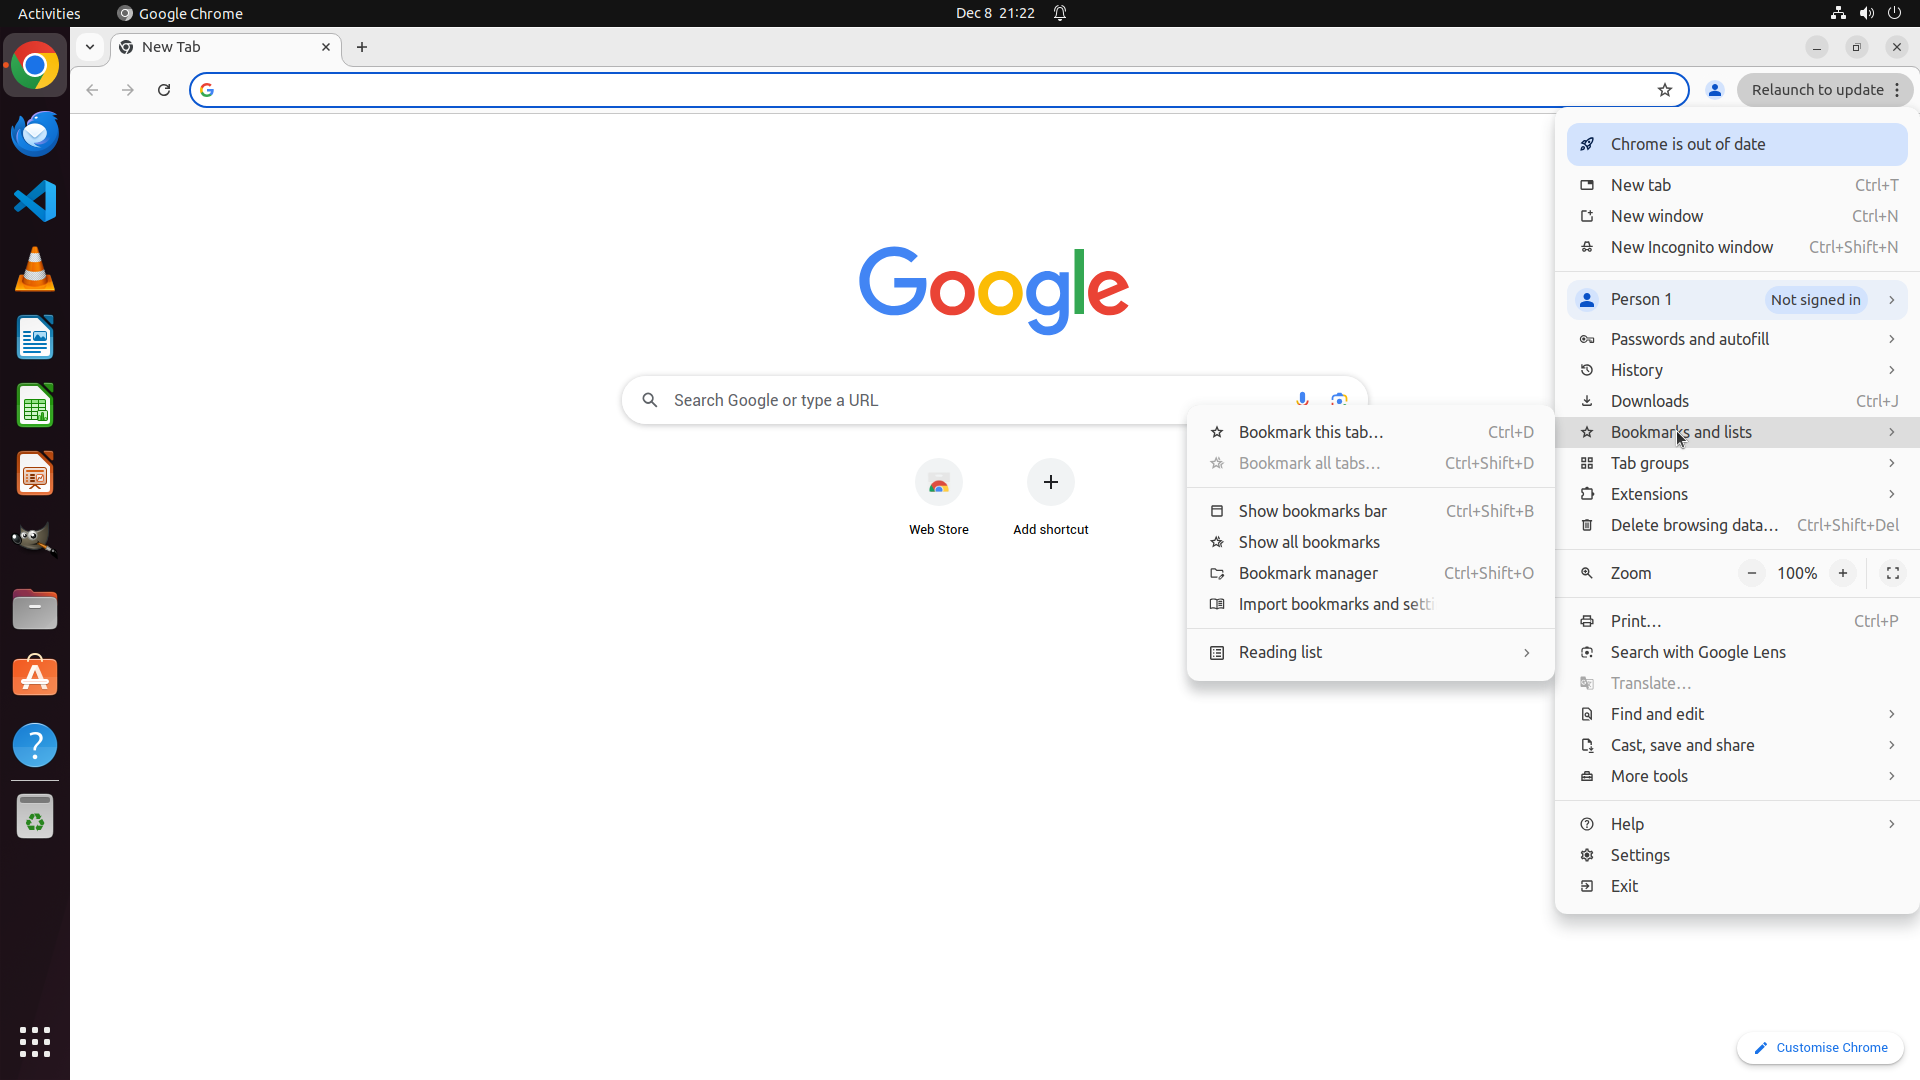Increase zoom with the plus button
This screenshot has height=1080, width=1920.
click(1843, 573)
